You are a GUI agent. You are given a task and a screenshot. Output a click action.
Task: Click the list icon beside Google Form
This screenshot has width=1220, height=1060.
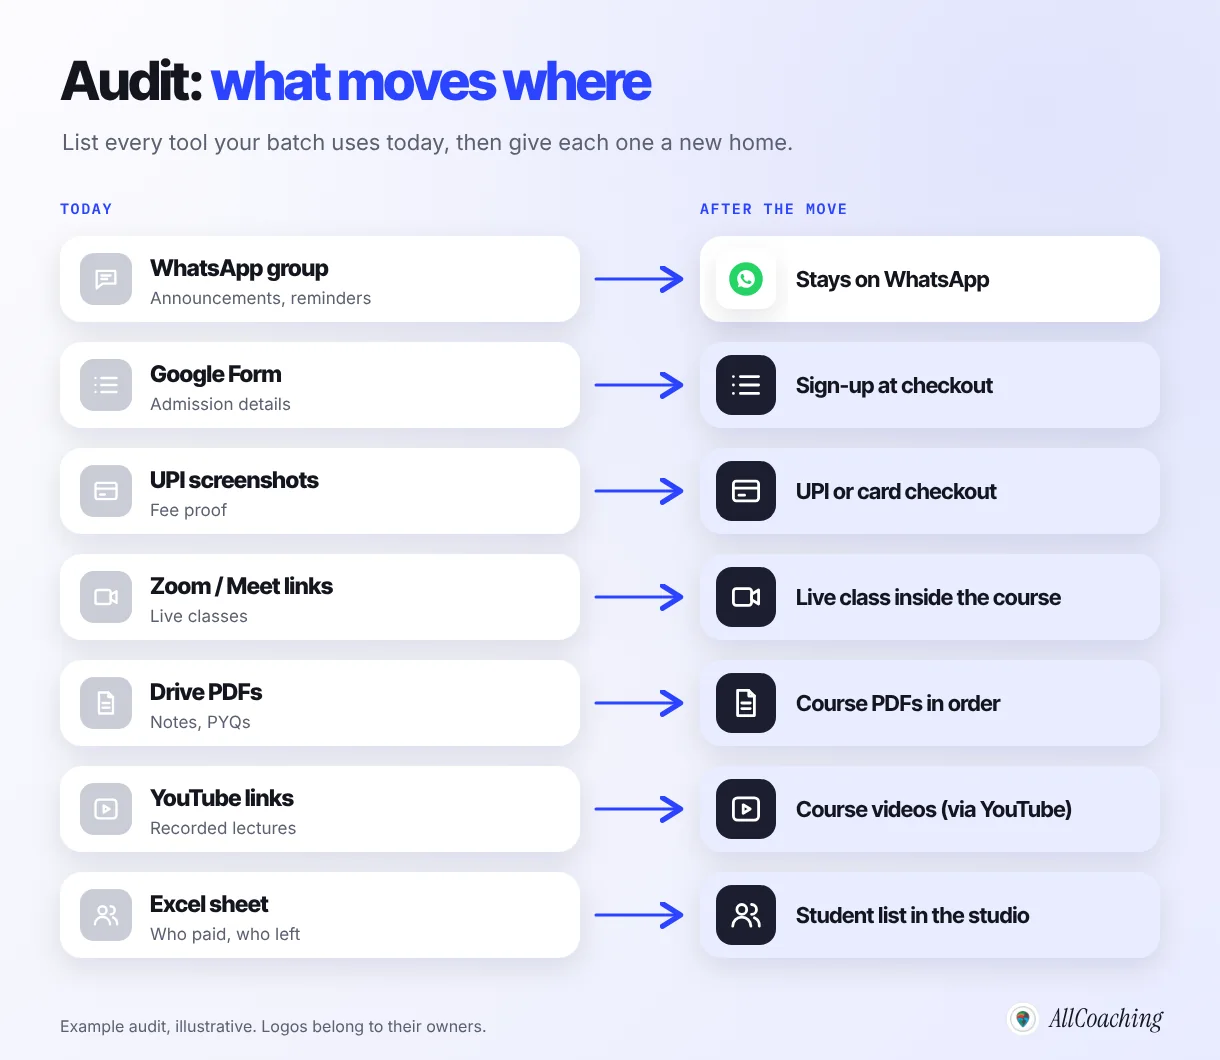[106, 385]
